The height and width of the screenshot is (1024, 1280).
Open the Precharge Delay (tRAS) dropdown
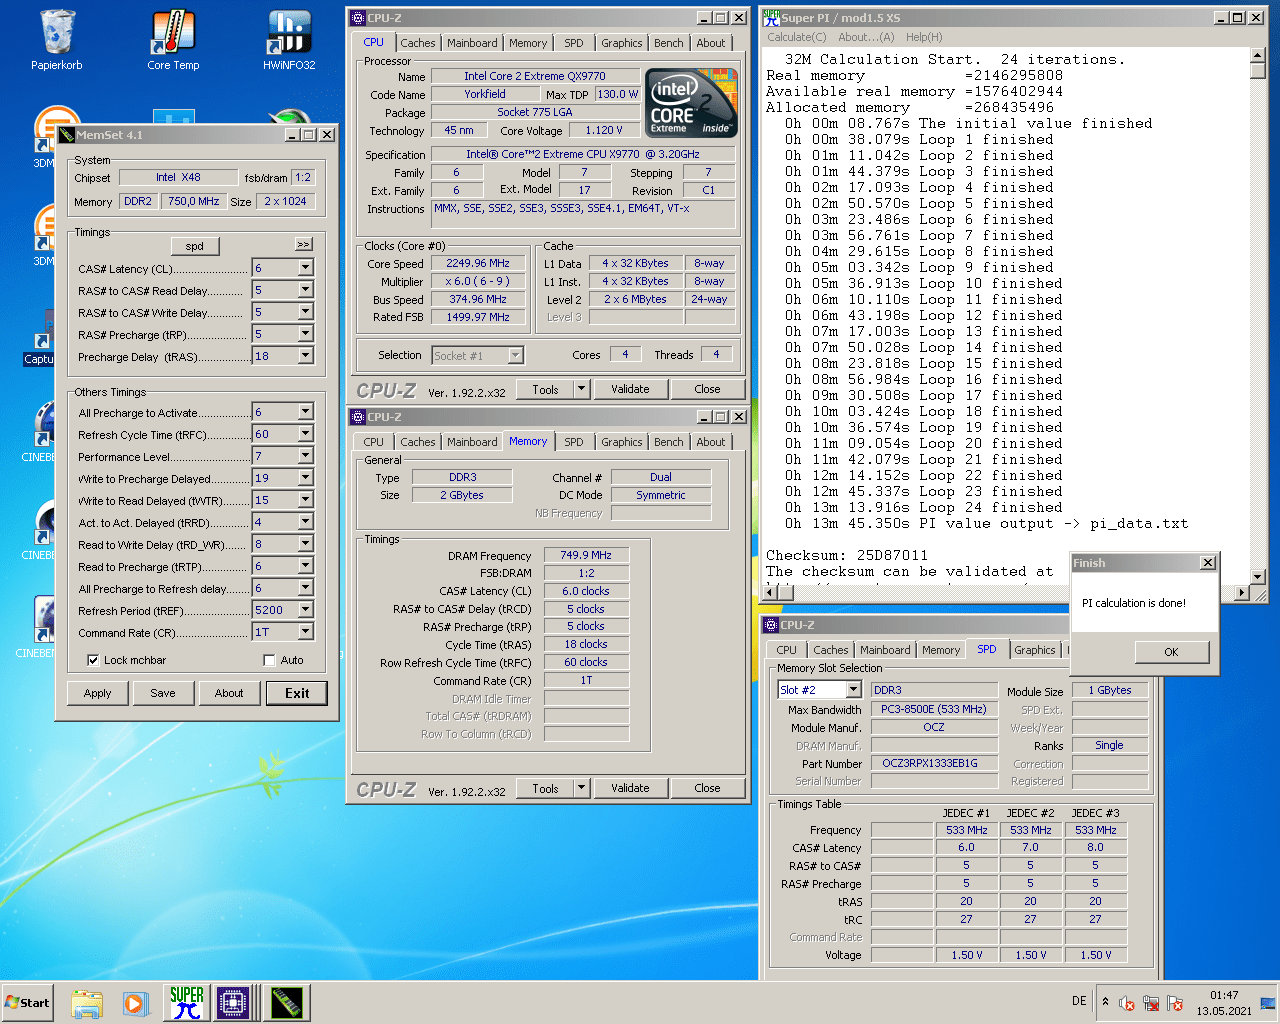[x=306, y=356]
